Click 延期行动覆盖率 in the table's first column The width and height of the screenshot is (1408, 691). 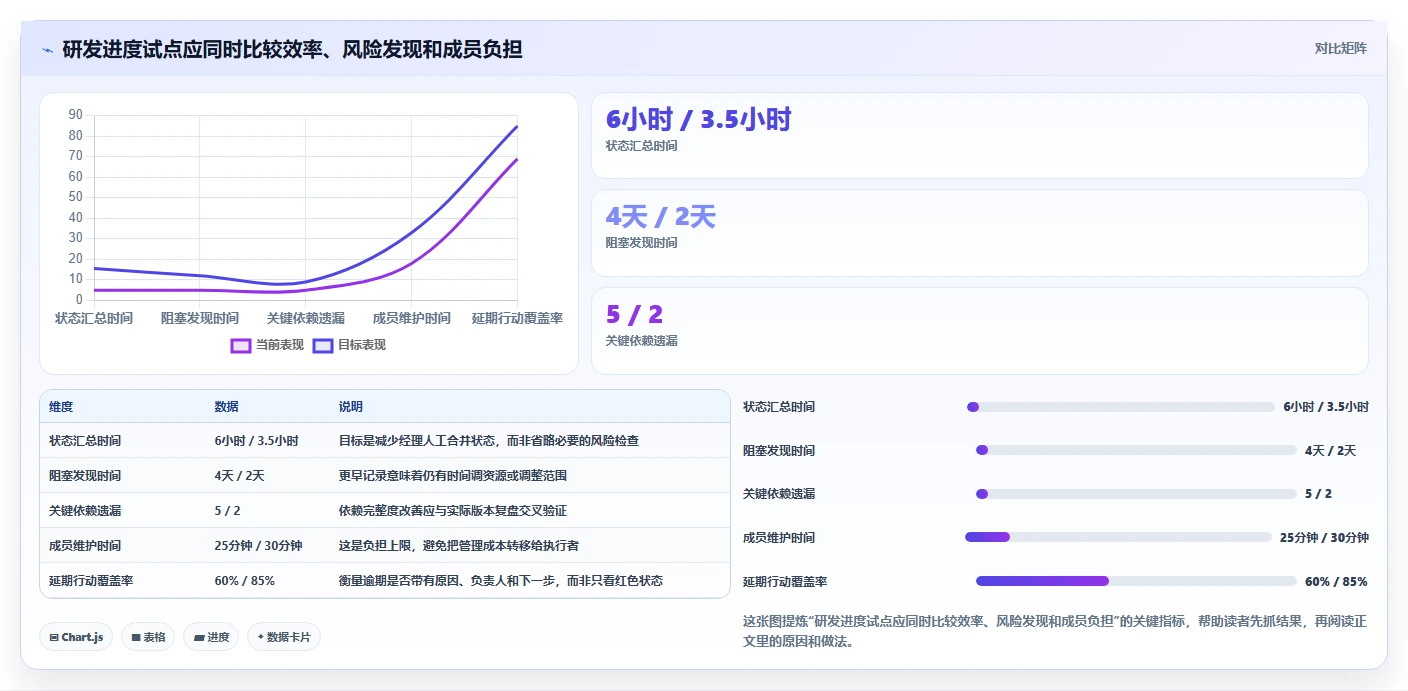coord(91,581)
